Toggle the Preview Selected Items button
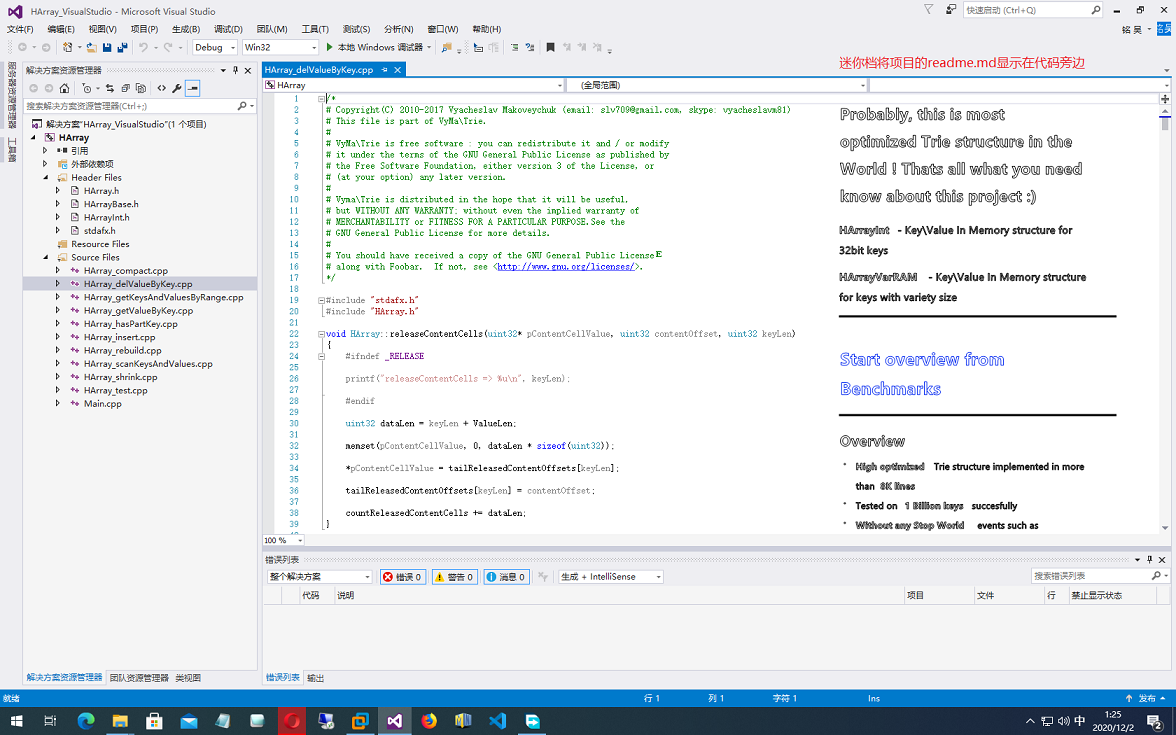This screenshot has height=735, width=1176. click(x=193, y=88)
